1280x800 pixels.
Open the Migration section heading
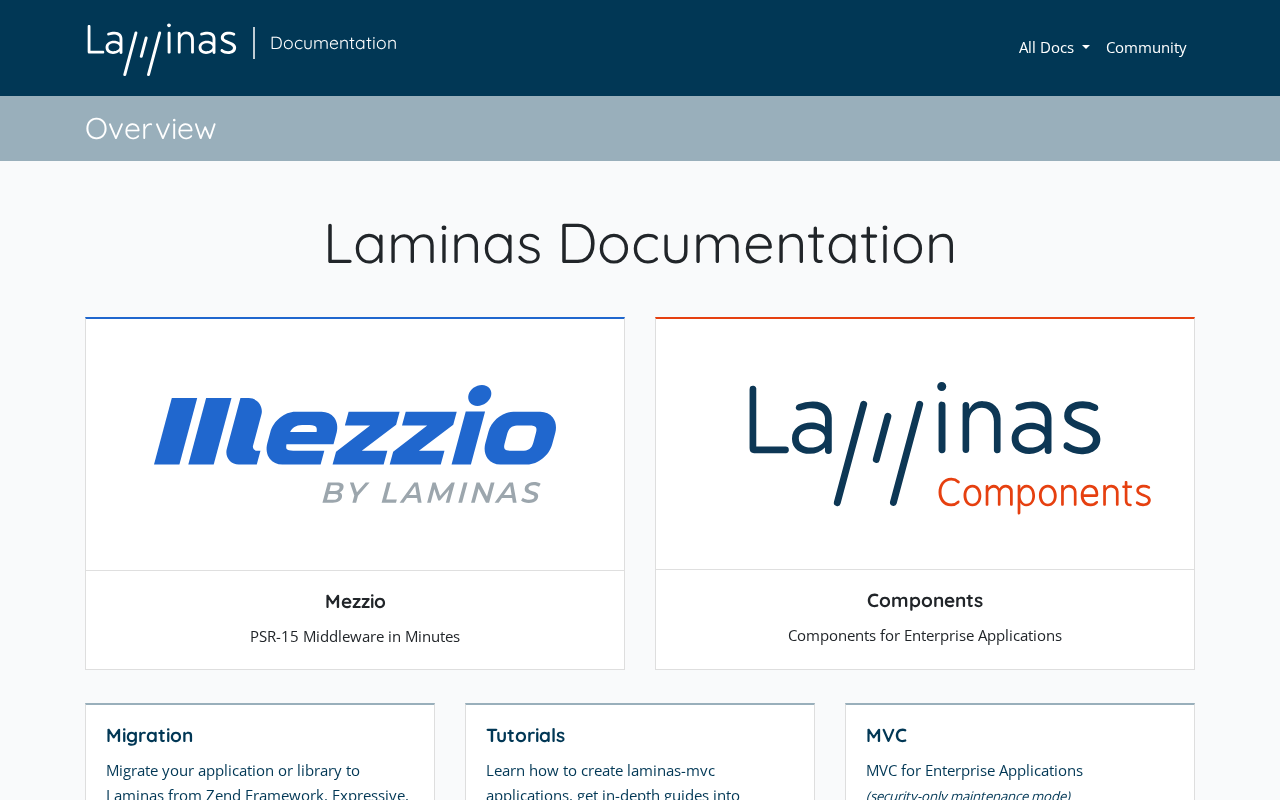click(150, 735)
